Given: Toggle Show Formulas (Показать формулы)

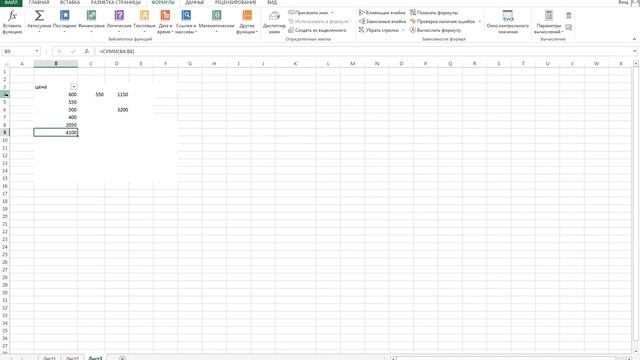Looking at the screenshot, I should click(434, 13).
